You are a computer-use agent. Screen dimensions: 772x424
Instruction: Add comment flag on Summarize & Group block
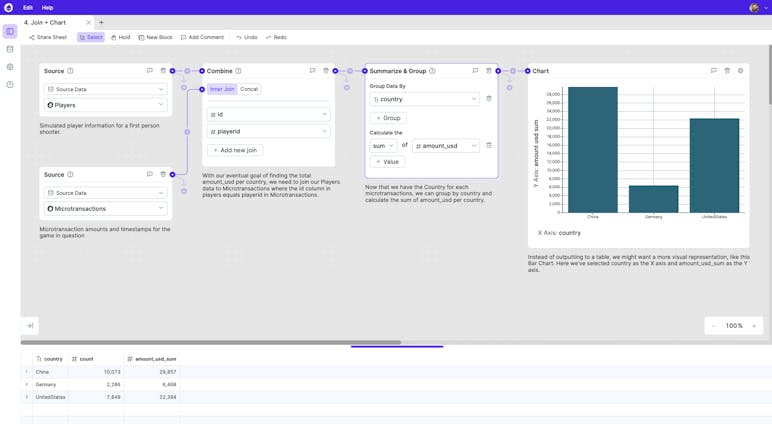[475, 71]
